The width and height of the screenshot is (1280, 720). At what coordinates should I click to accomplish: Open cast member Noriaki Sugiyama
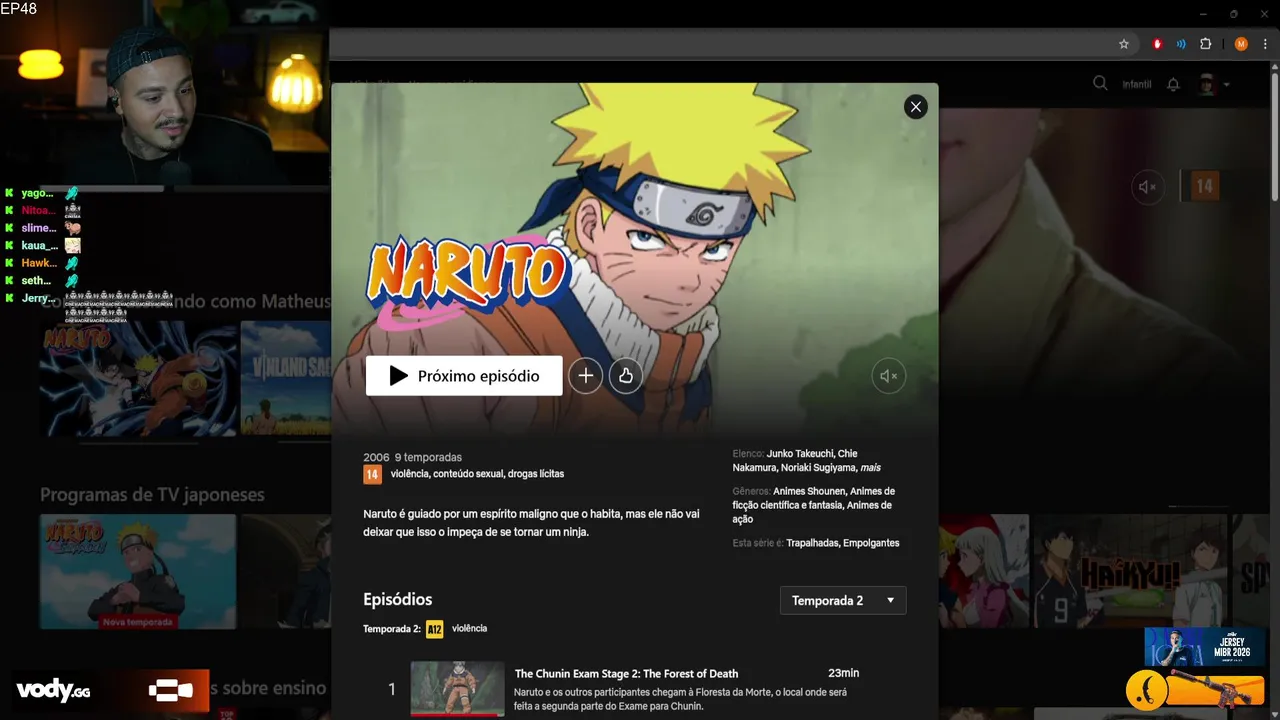click(x=818, y=468)
